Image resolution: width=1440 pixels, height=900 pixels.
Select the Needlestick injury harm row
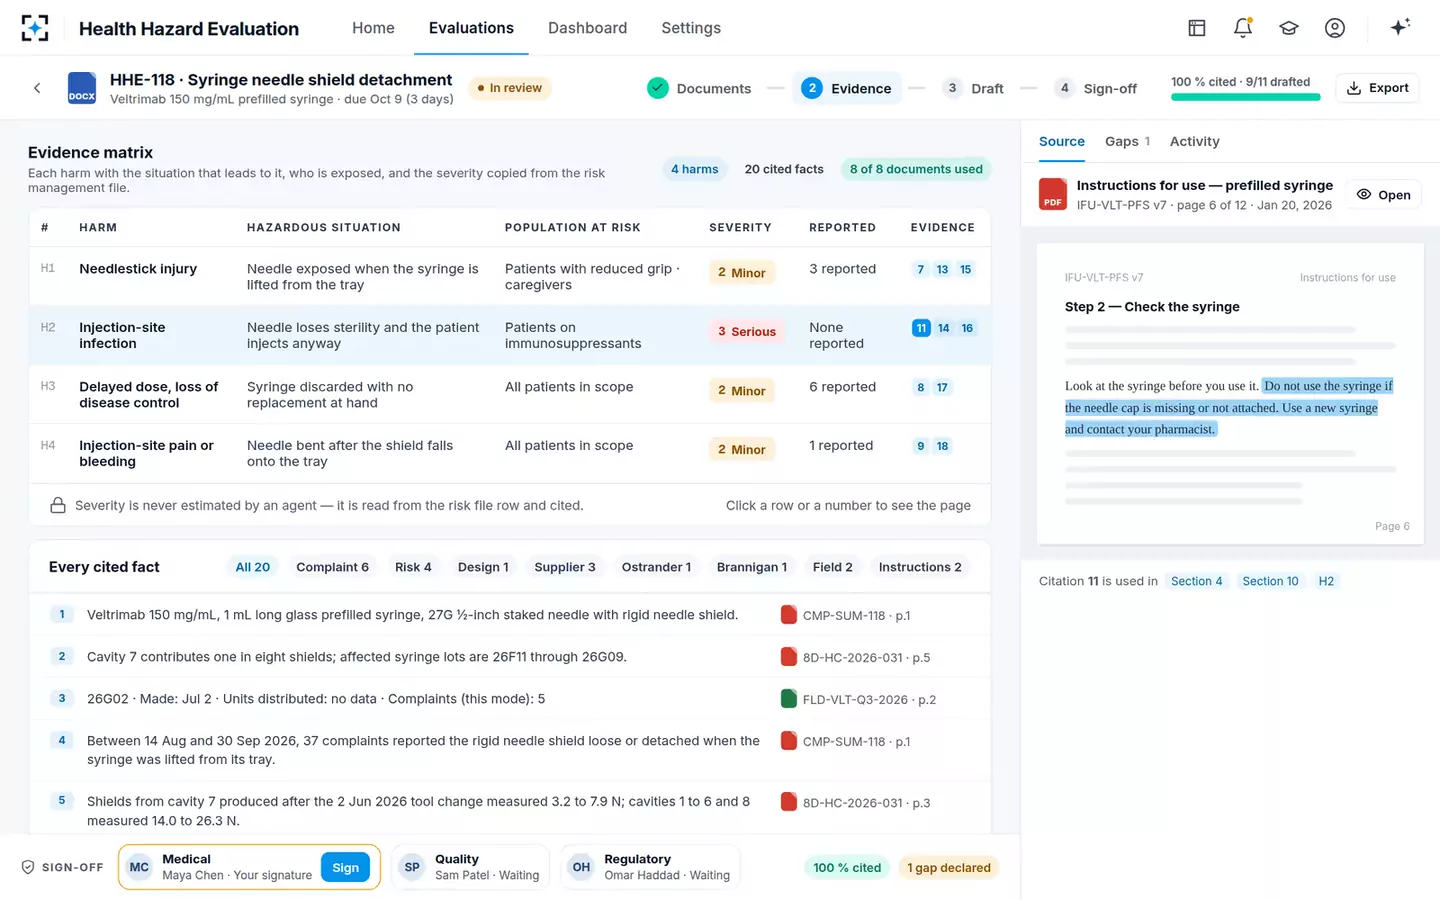coord(510,276)
